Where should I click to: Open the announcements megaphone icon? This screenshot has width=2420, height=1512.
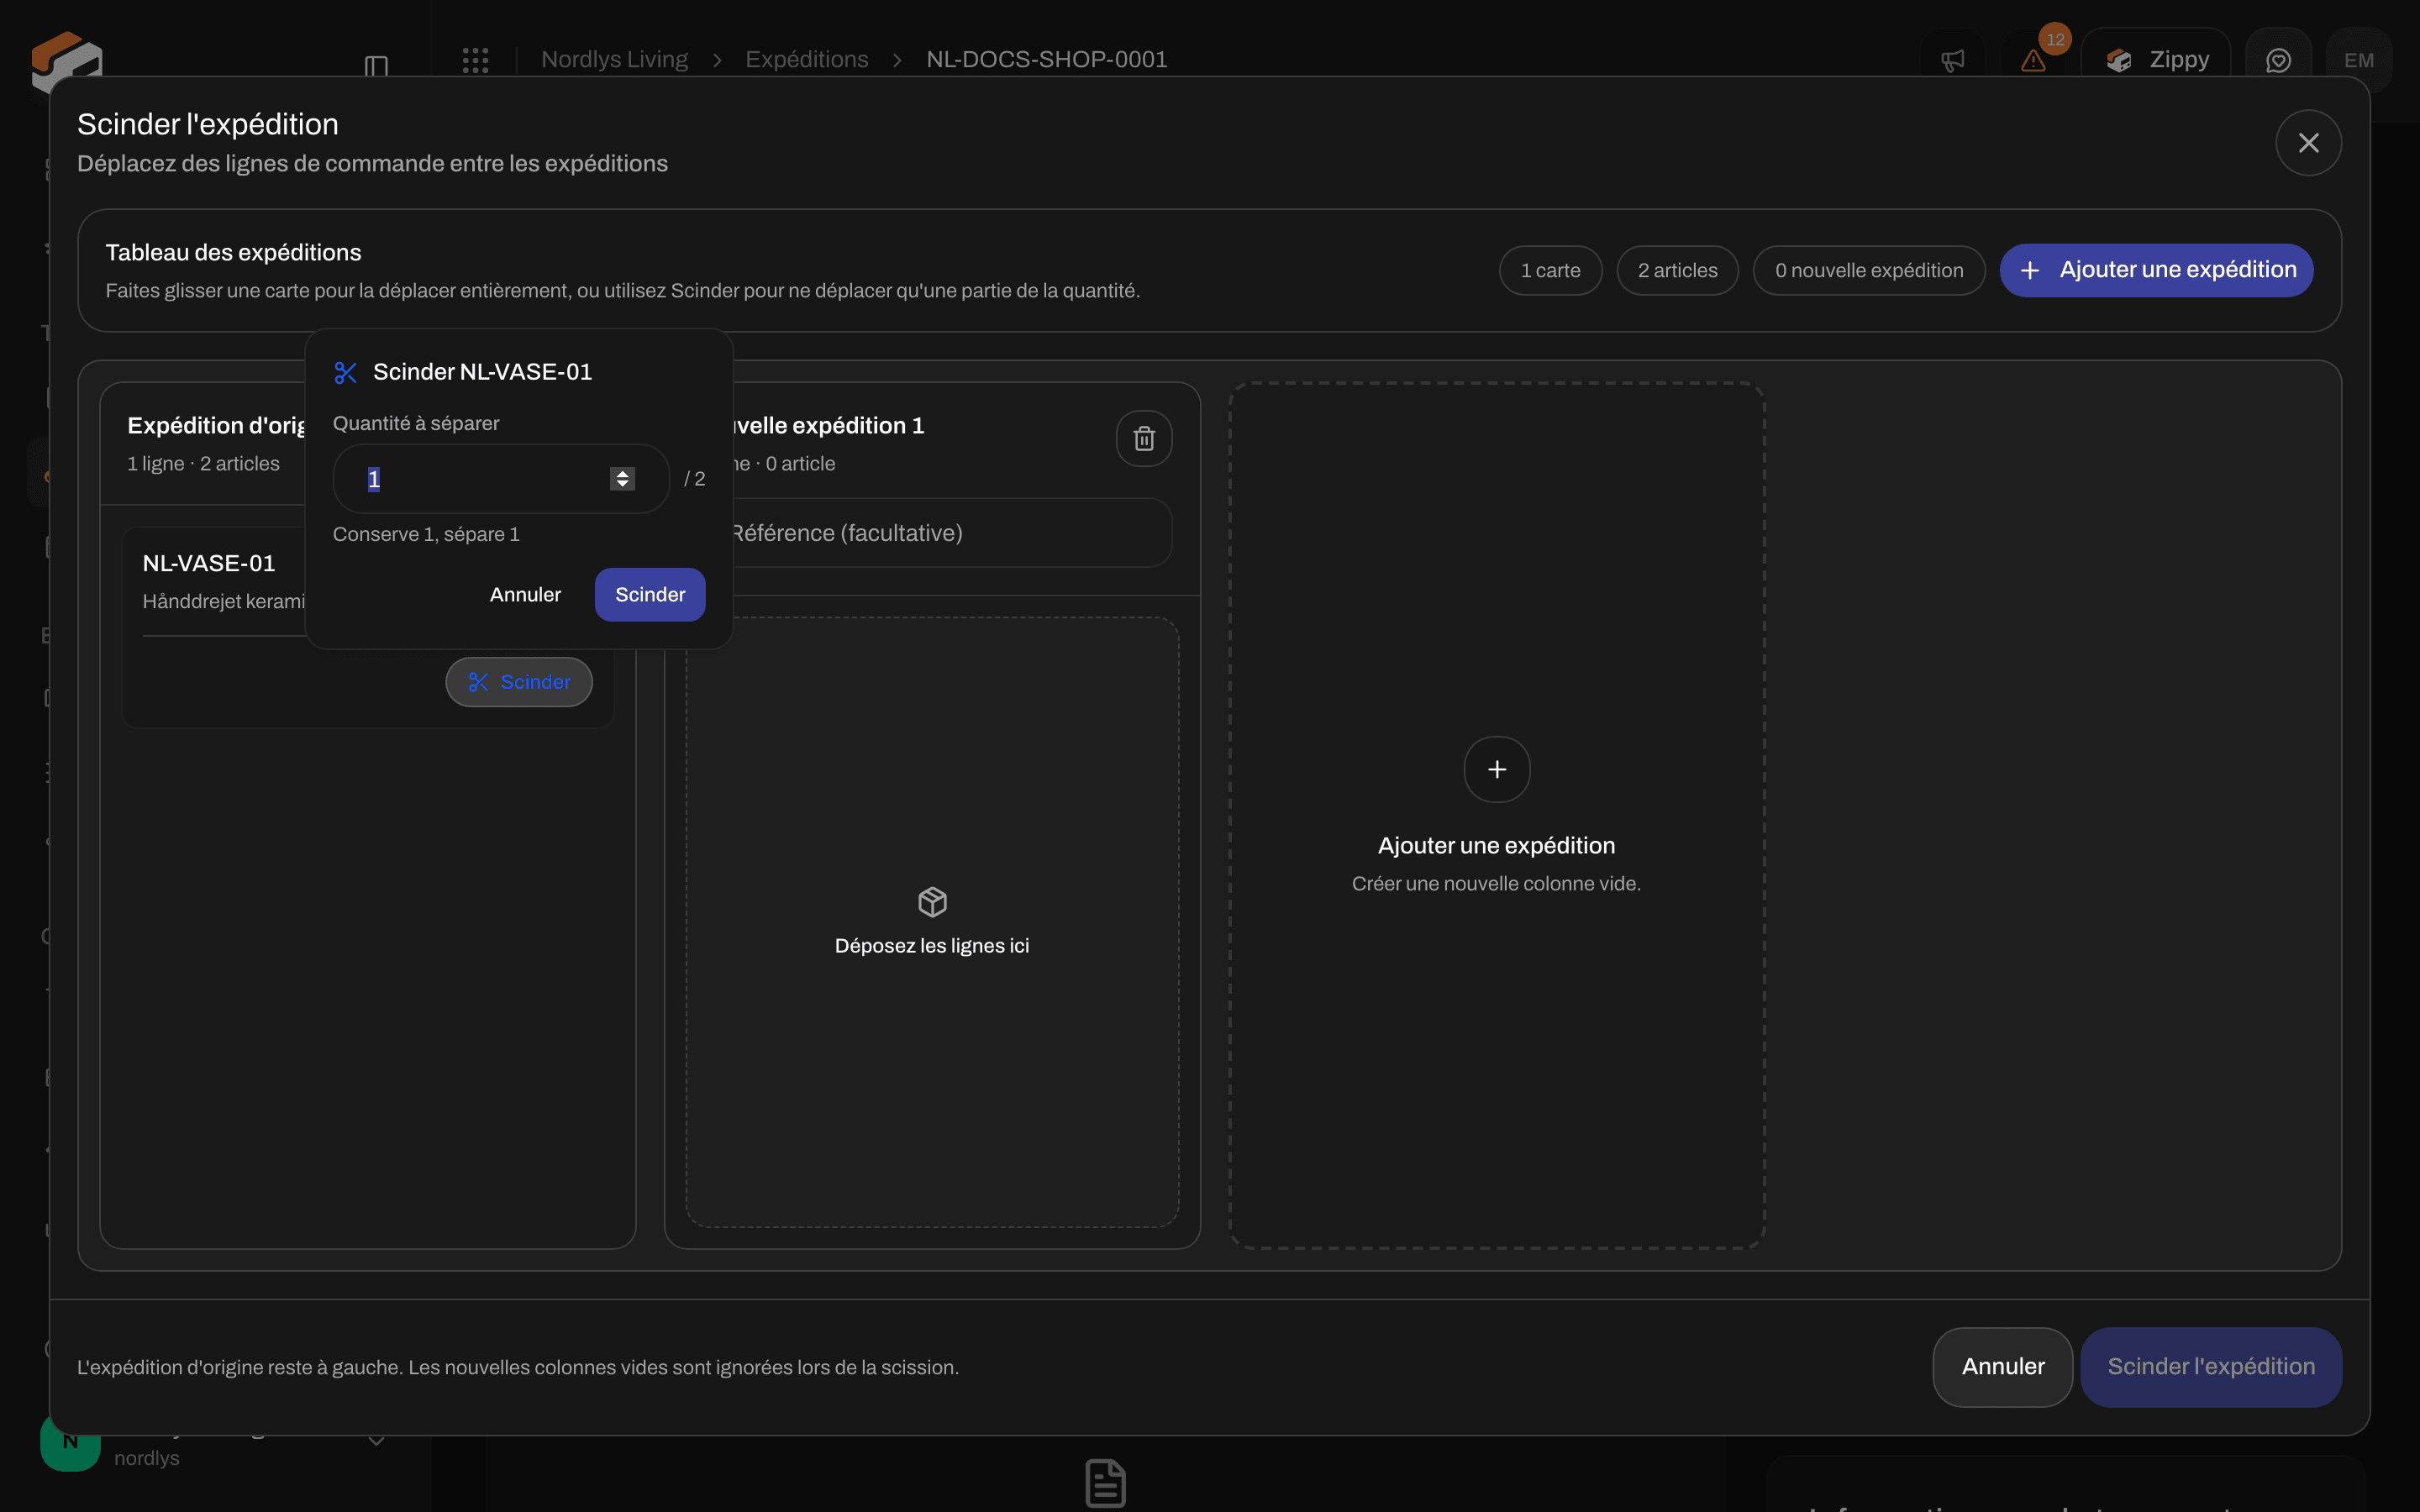(x=1952, y=60)
